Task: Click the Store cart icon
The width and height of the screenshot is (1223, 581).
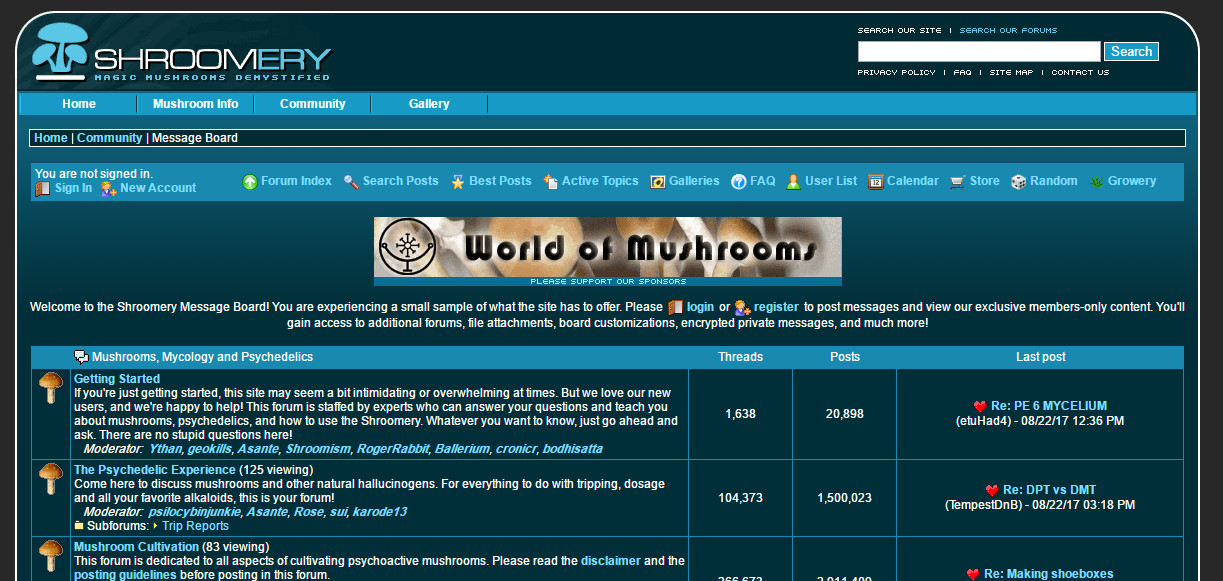Action: click(x=958, y=182)
